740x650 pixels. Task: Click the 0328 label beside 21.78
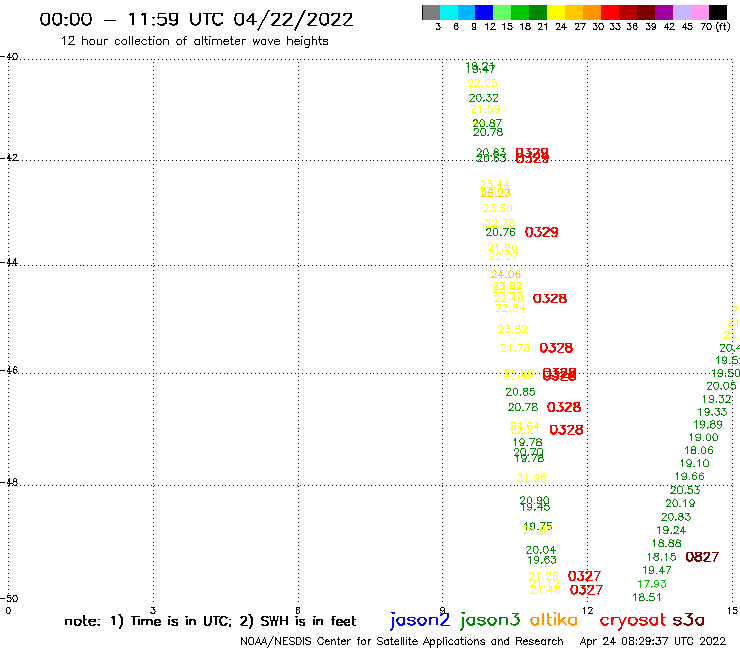(x=556, y=348)
